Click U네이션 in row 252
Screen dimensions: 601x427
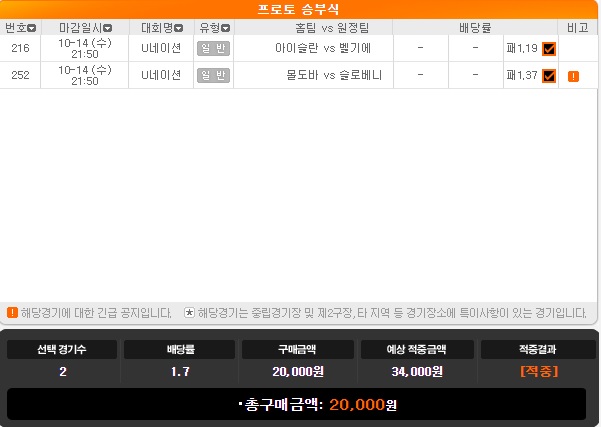tap(161, 75)
